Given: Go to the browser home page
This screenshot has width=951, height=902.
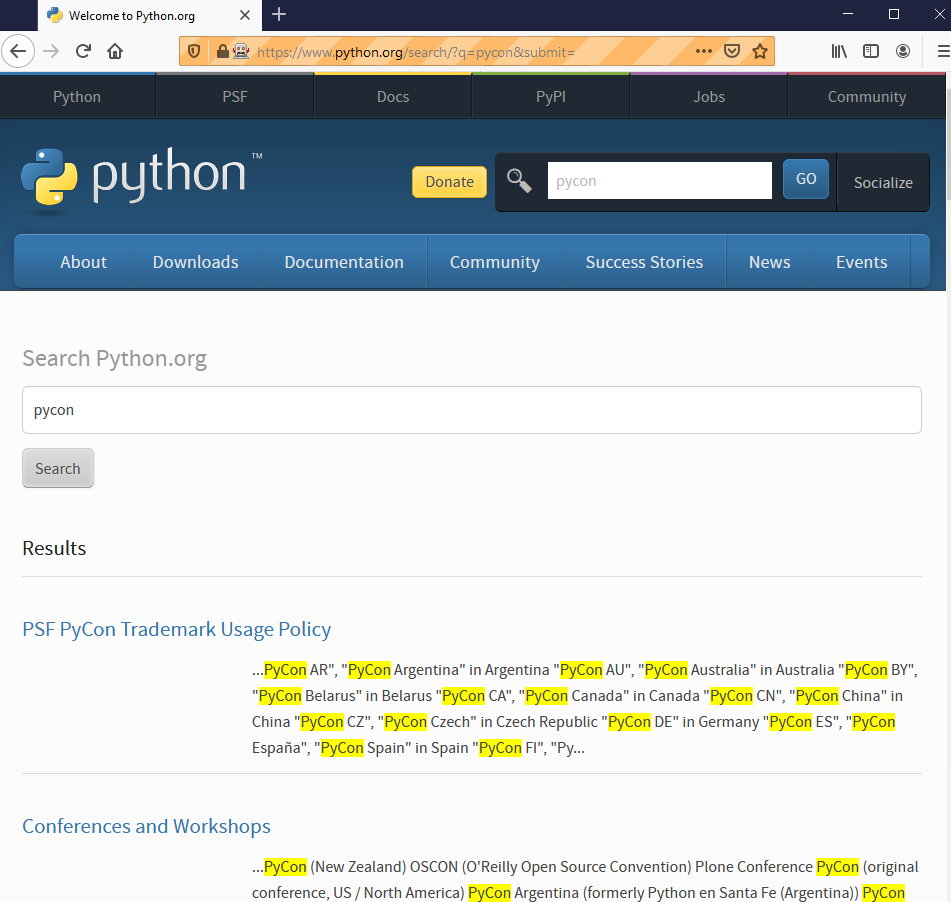Looking at the screenshot, I should (x=115, y=51).
